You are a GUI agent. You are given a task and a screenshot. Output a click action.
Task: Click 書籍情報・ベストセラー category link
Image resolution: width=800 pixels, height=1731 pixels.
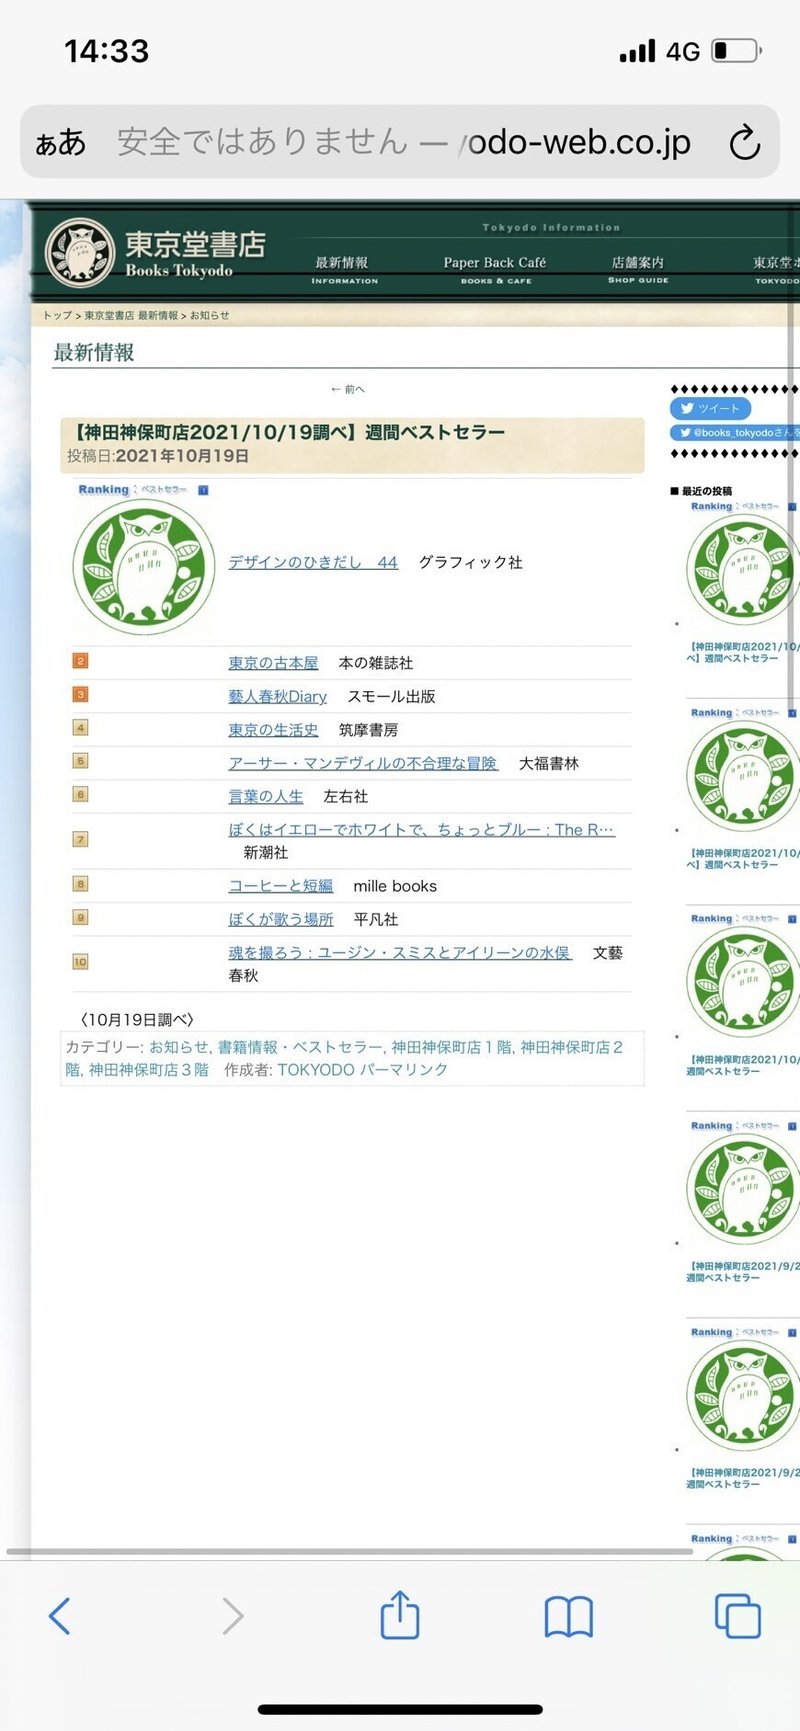point(300,1047)
